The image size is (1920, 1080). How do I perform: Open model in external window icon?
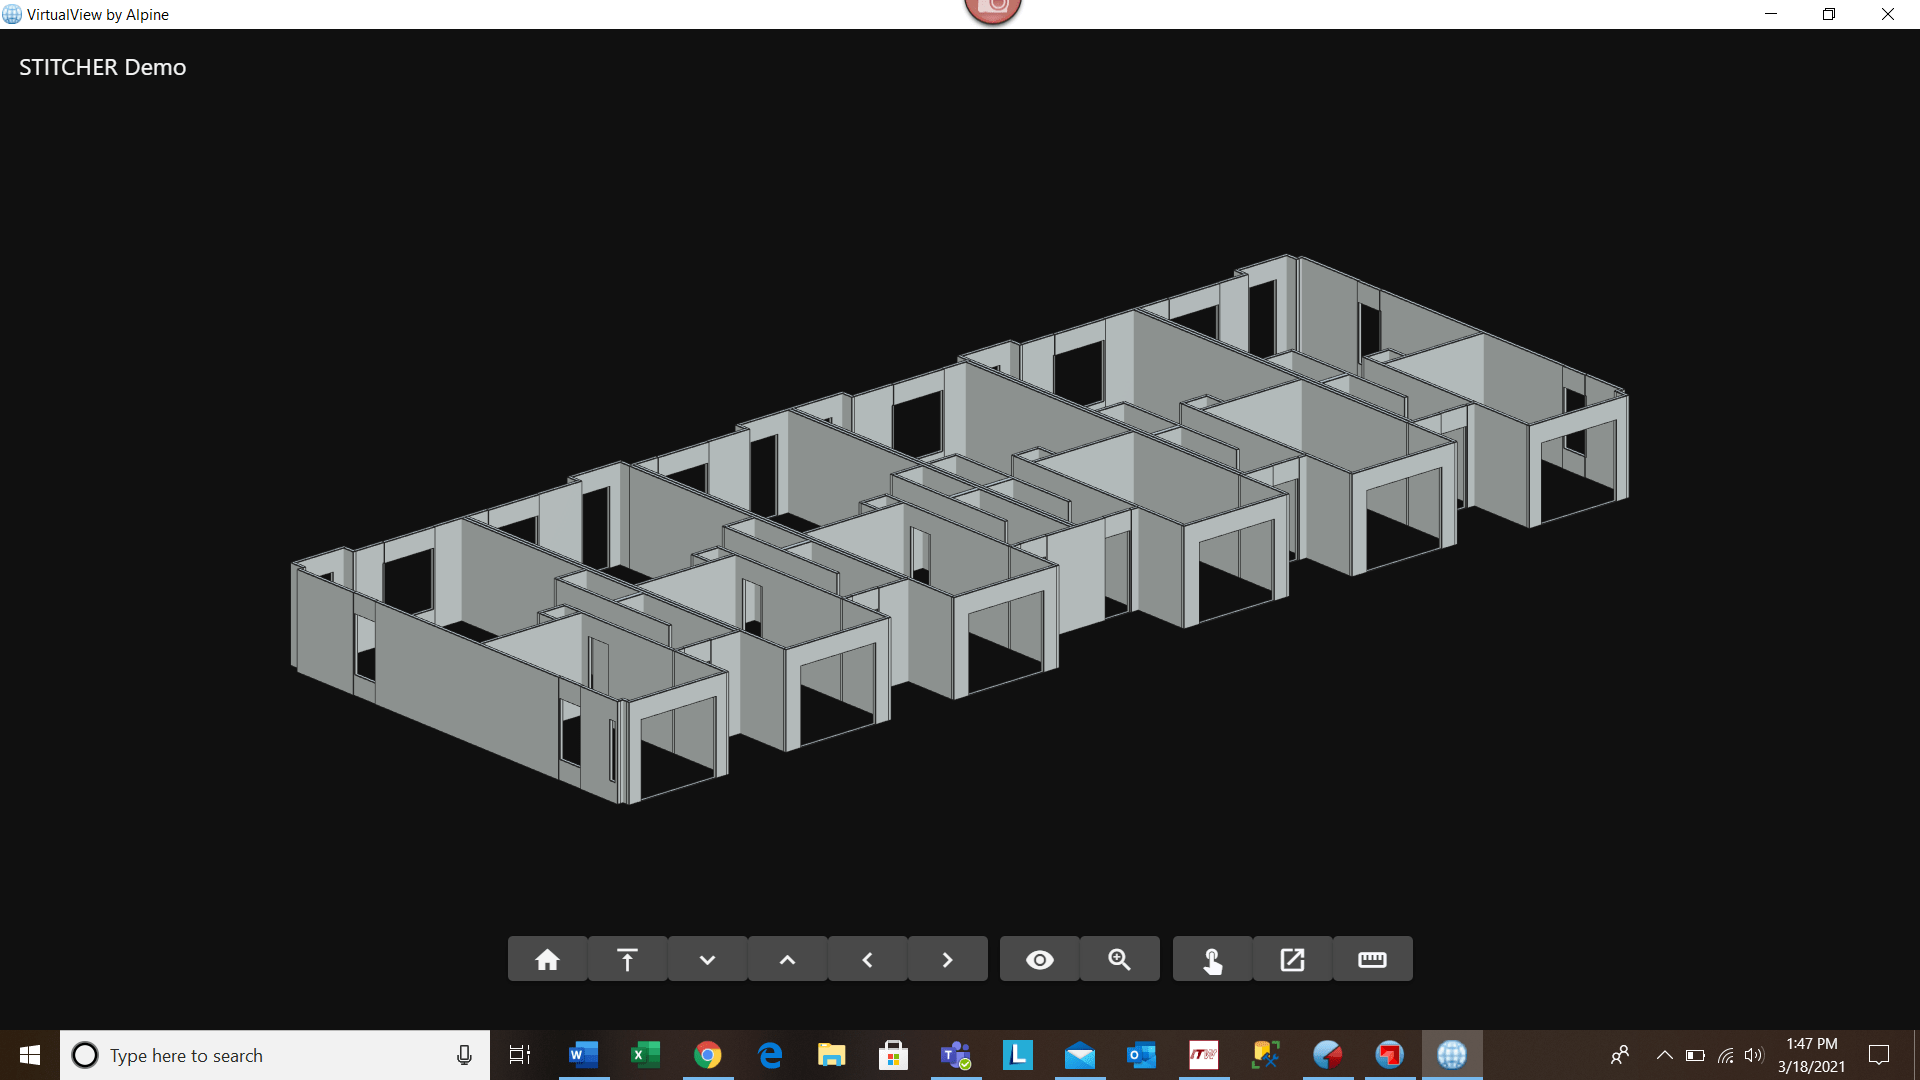pos(1292,960)
